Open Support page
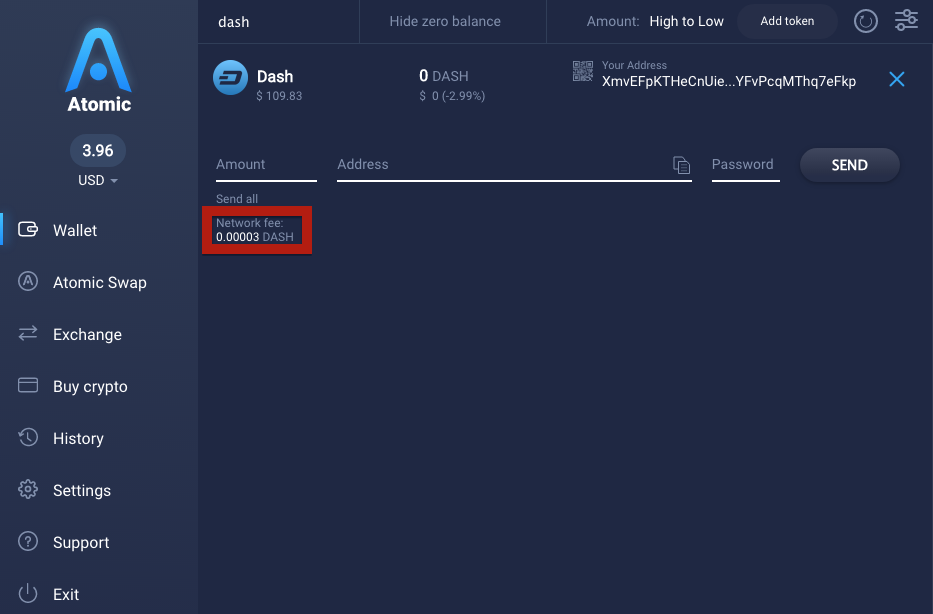Image resolution: width=933 pixels, height=614 pixels. [x=81, y=543]
